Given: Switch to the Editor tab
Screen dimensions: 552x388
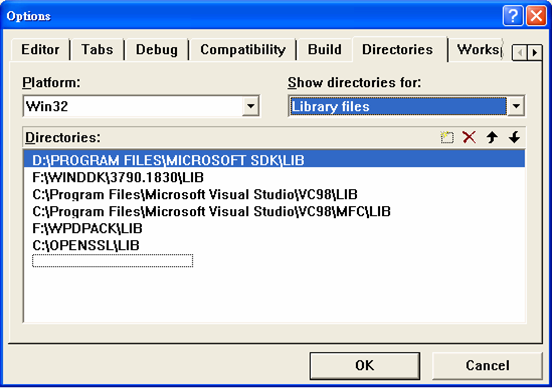Looking at the screenshot, I should (x=40, y=50).
